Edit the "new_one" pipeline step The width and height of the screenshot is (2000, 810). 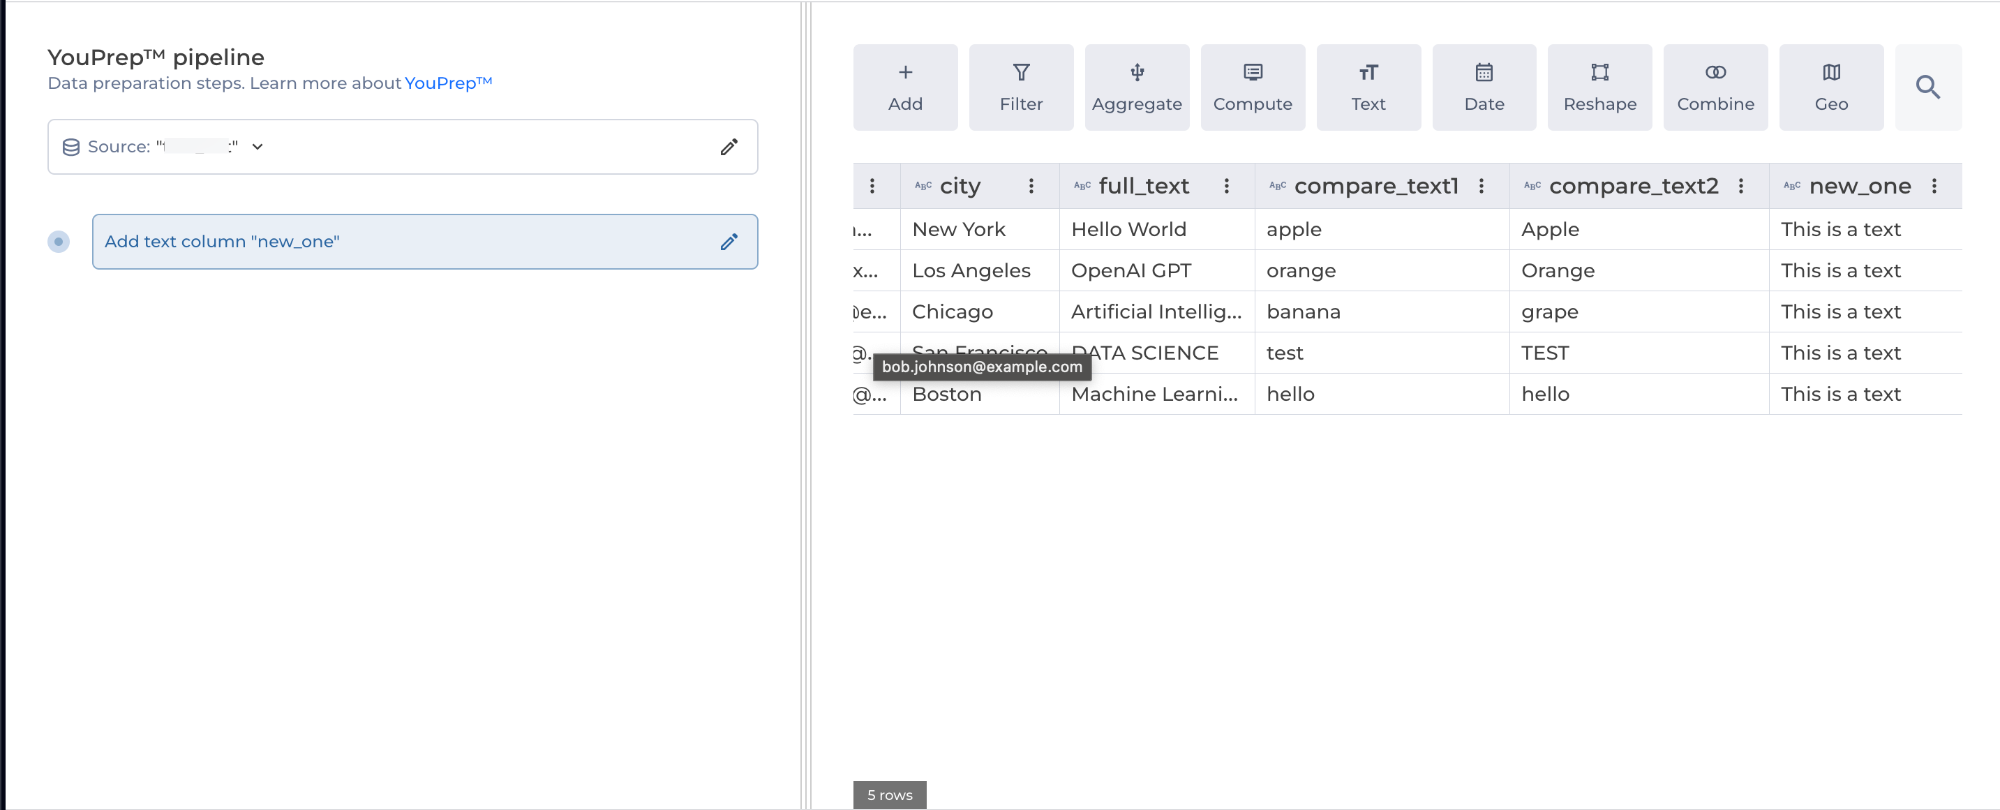729,242
